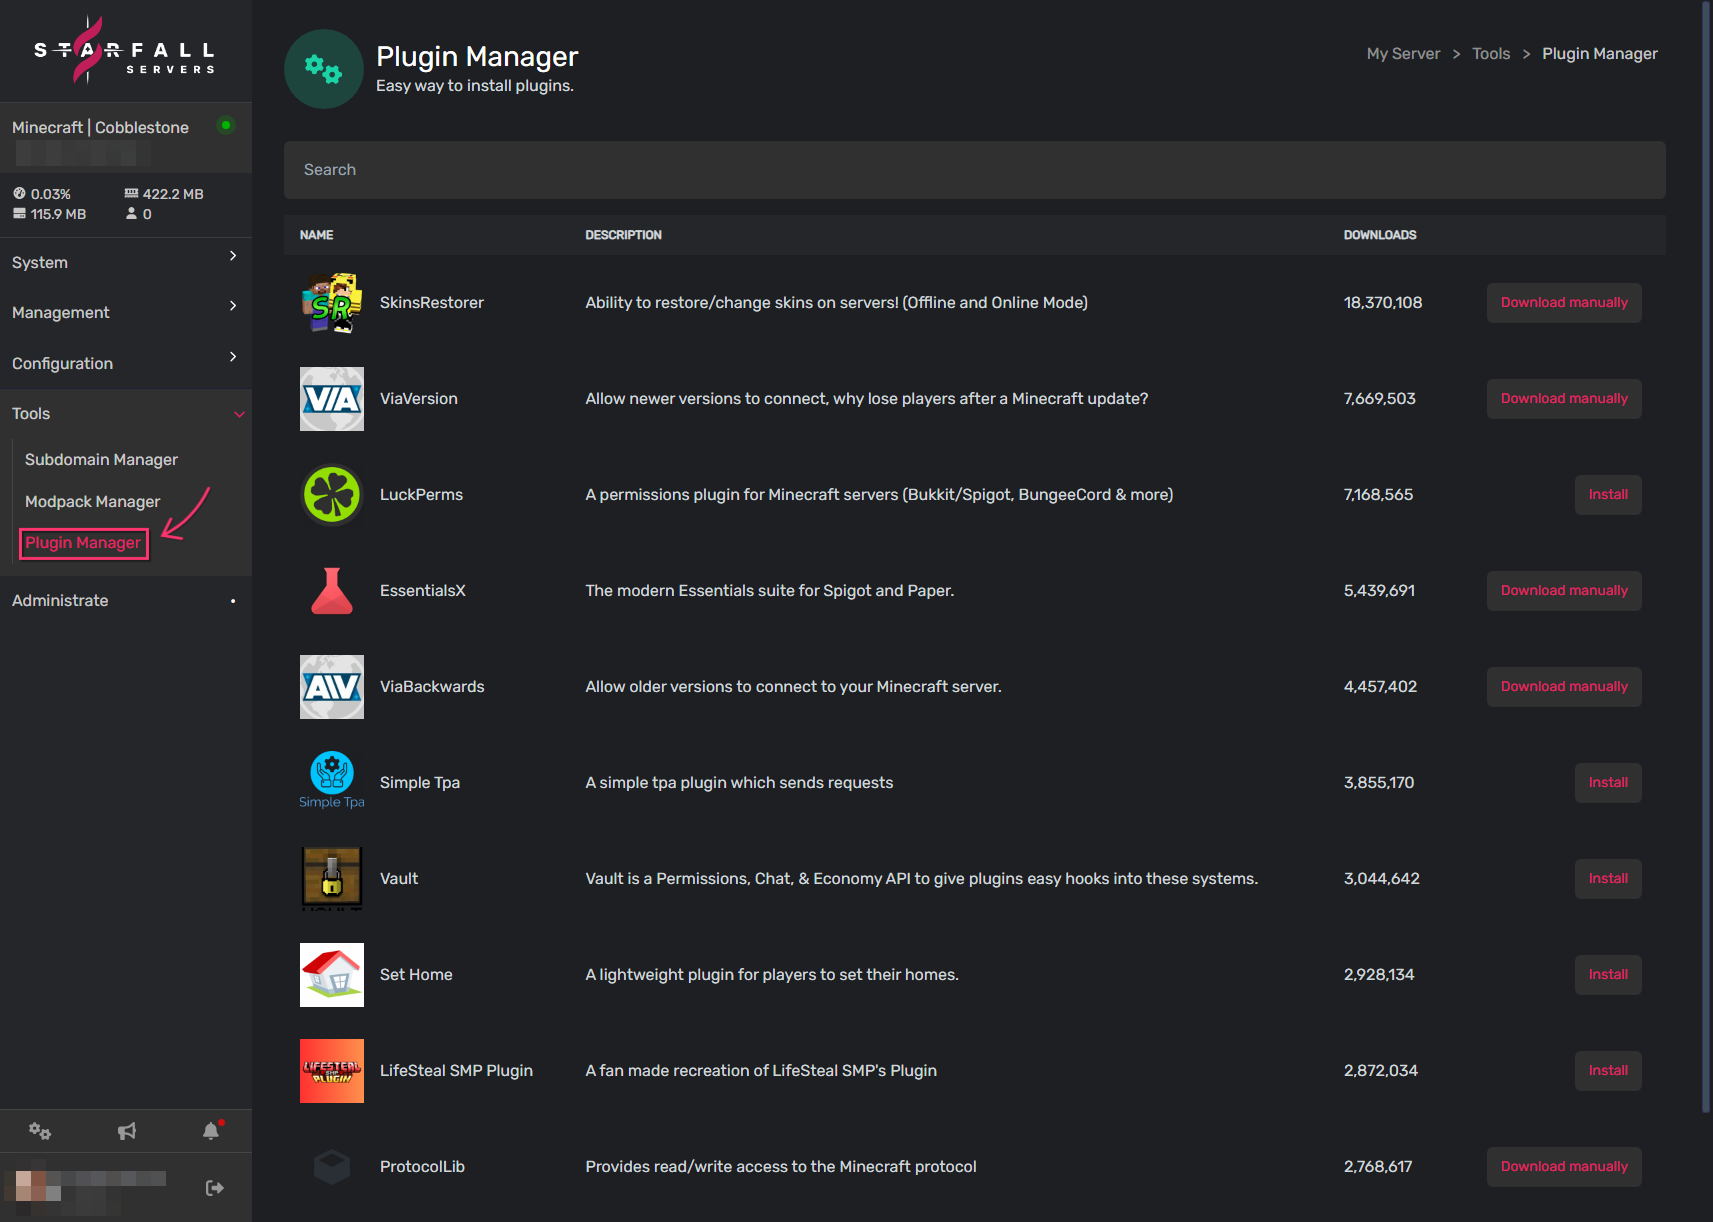
Task: Click the plugin Search field
Action: (x=974, y=170)
